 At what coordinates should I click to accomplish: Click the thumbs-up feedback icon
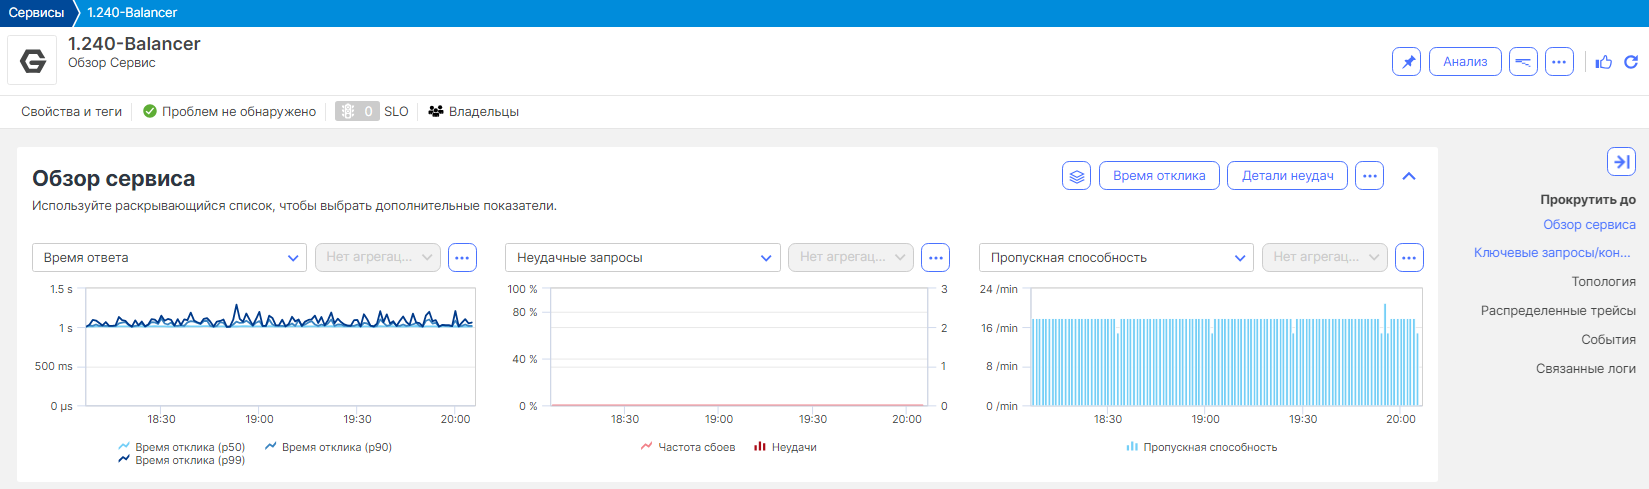[1604, 62]
